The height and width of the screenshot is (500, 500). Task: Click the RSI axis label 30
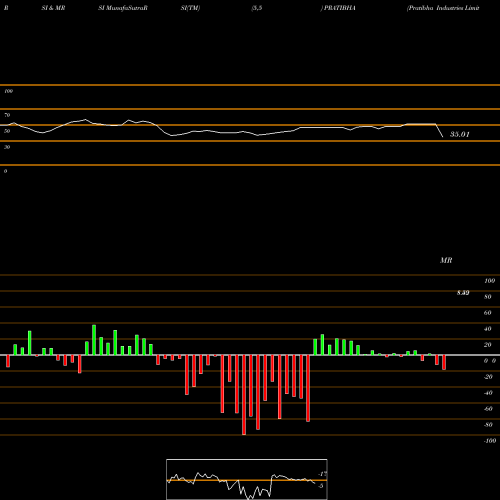(7, 147)
